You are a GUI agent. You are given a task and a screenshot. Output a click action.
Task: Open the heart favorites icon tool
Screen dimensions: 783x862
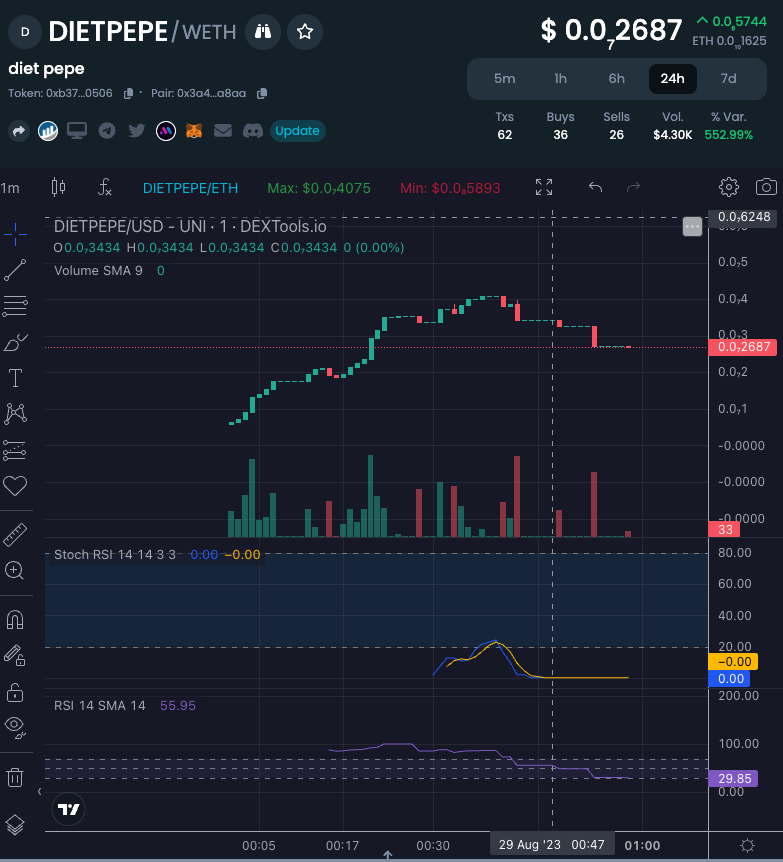15,486
